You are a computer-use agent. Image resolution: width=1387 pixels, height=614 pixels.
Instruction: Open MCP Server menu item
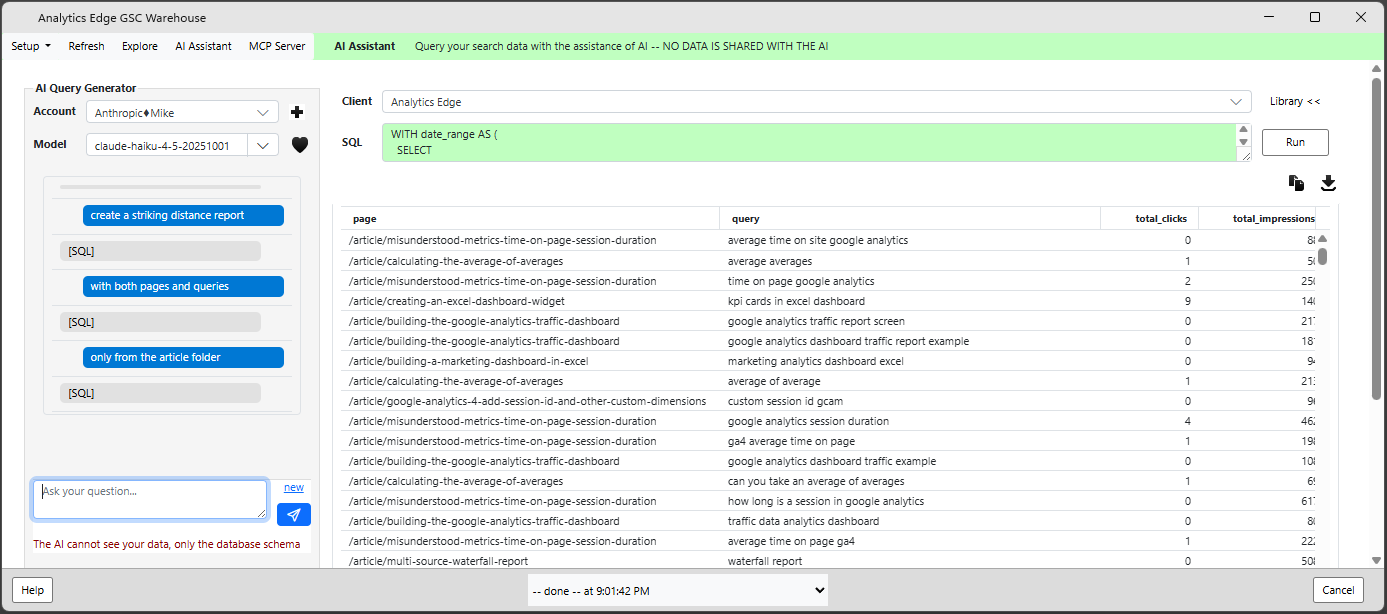pos(277,46)
